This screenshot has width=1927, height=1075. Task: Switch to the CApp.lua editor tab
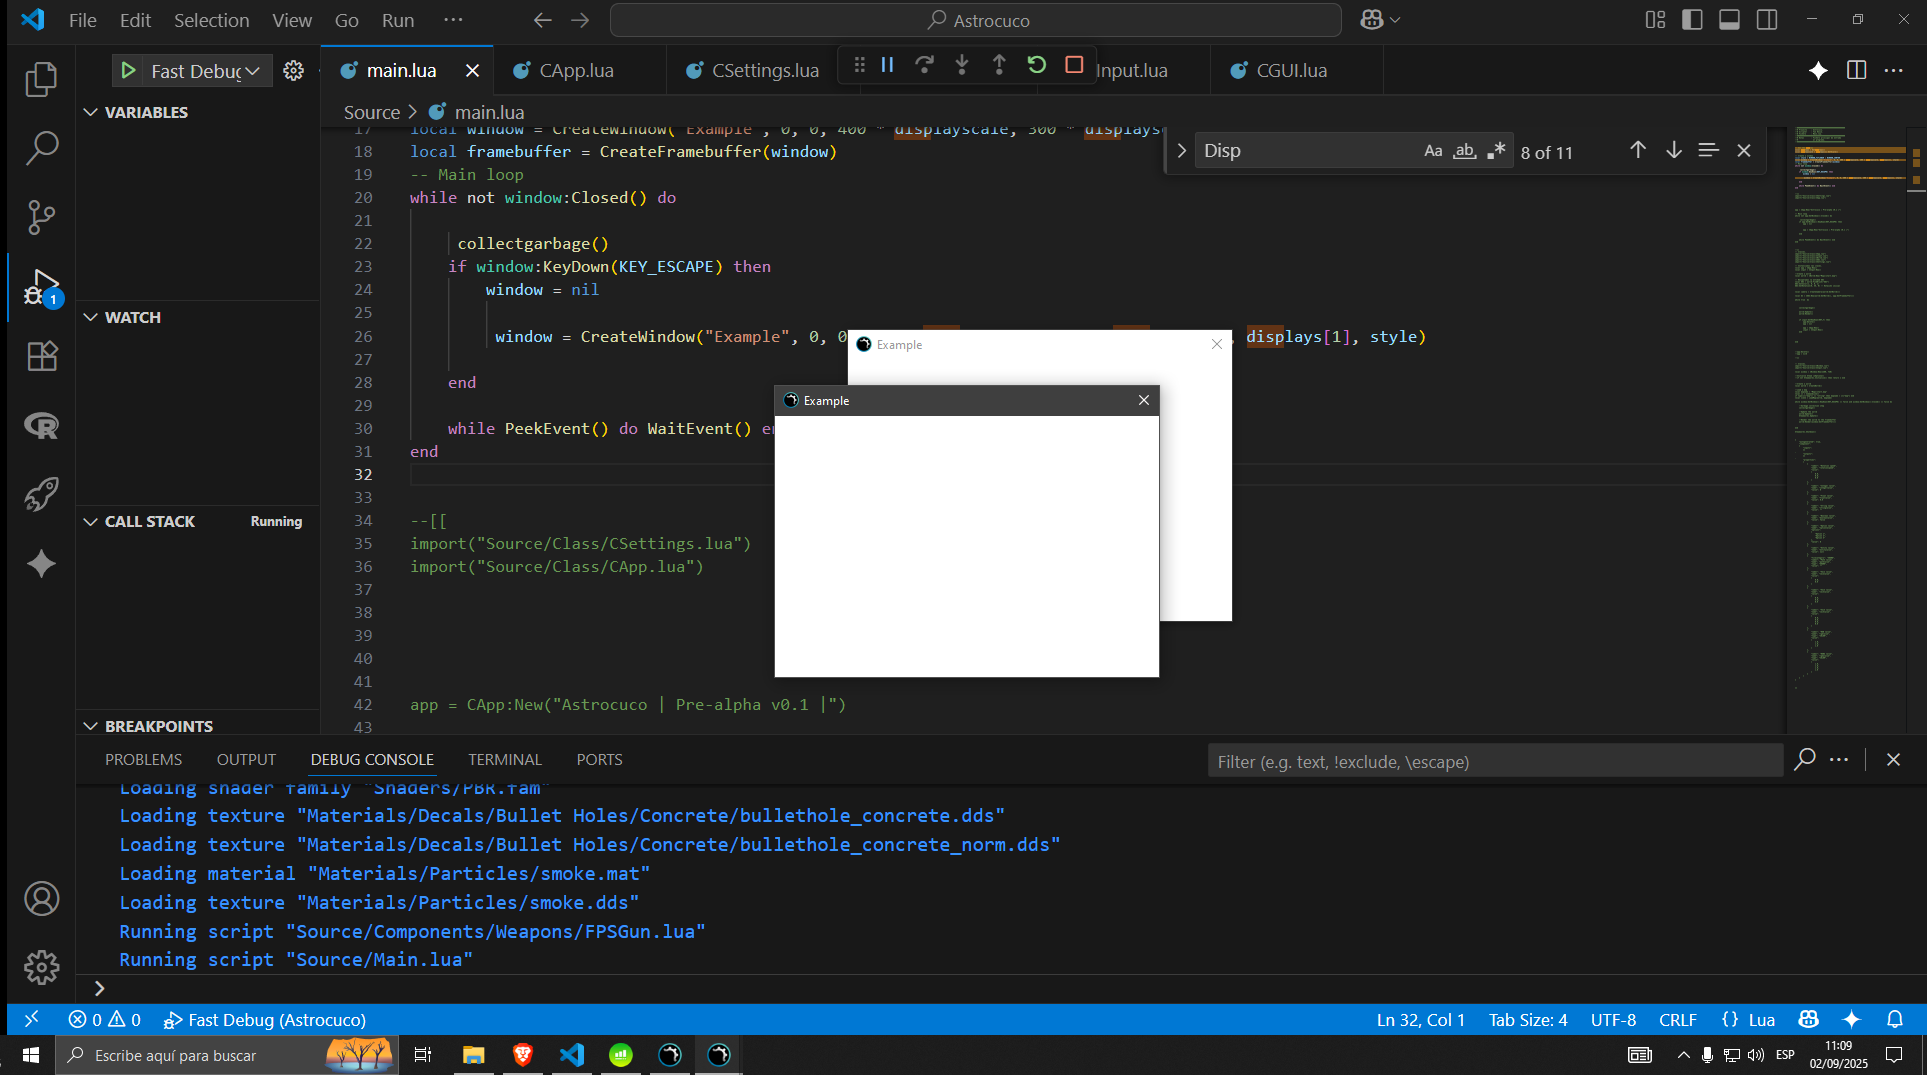tap(576, 71)
